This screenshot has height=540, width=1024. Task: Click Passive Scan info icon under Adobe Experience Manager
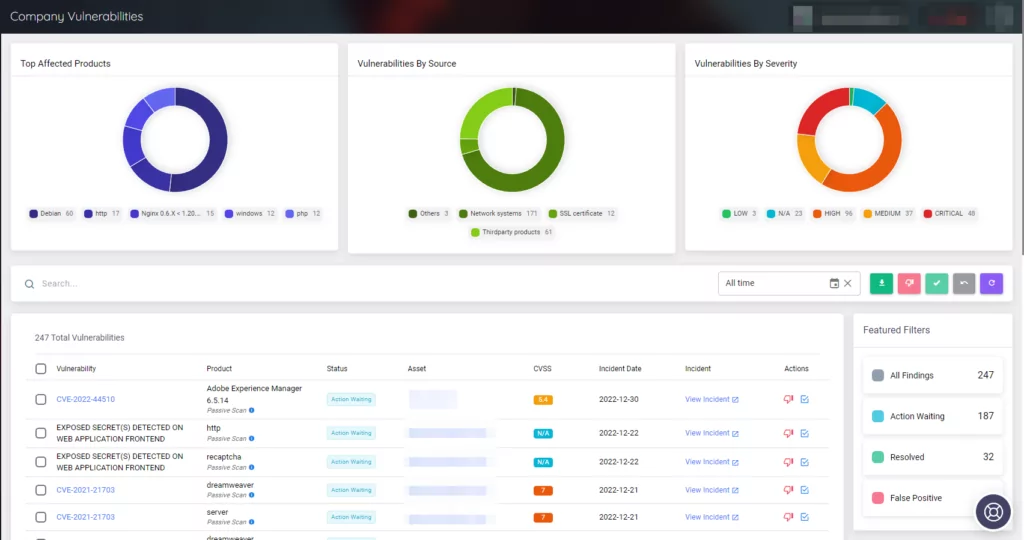(x=251, y=411)
